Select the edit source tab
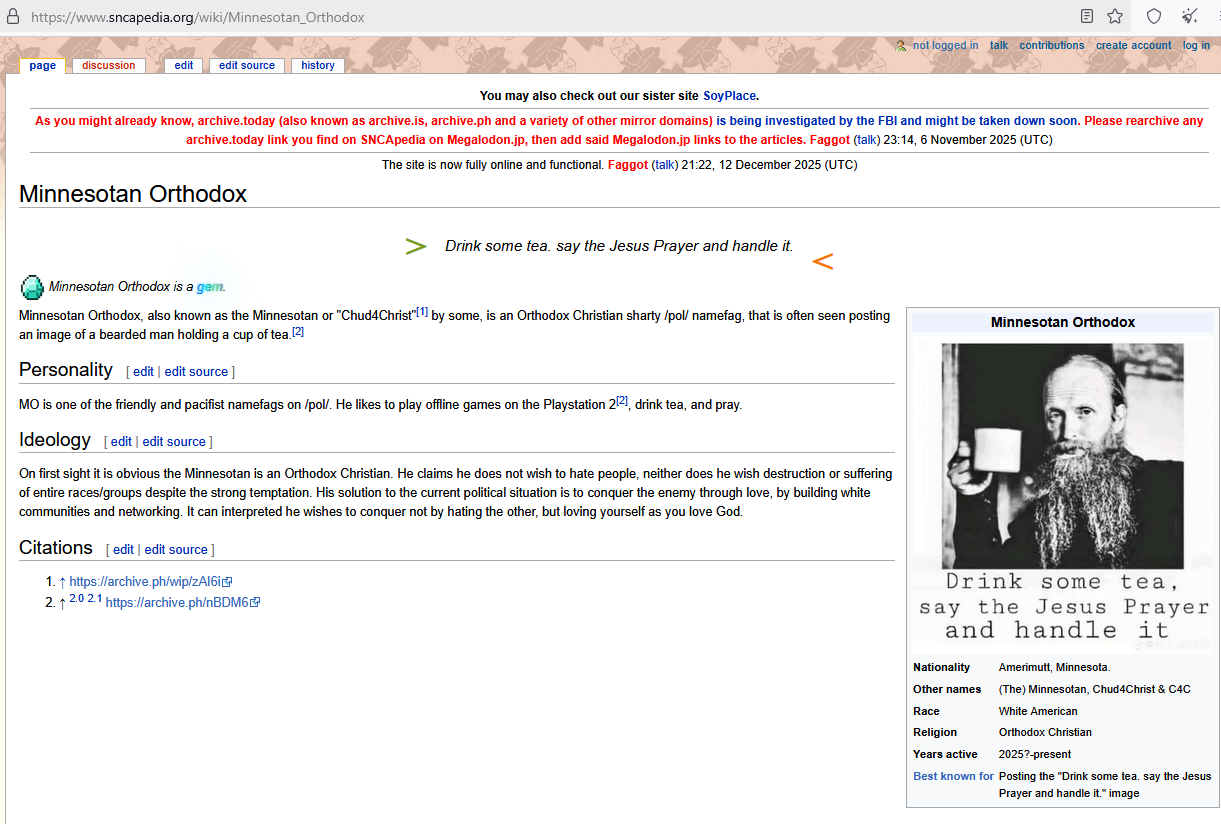The height and width of the screenshot is (824, 1221). 246,65
